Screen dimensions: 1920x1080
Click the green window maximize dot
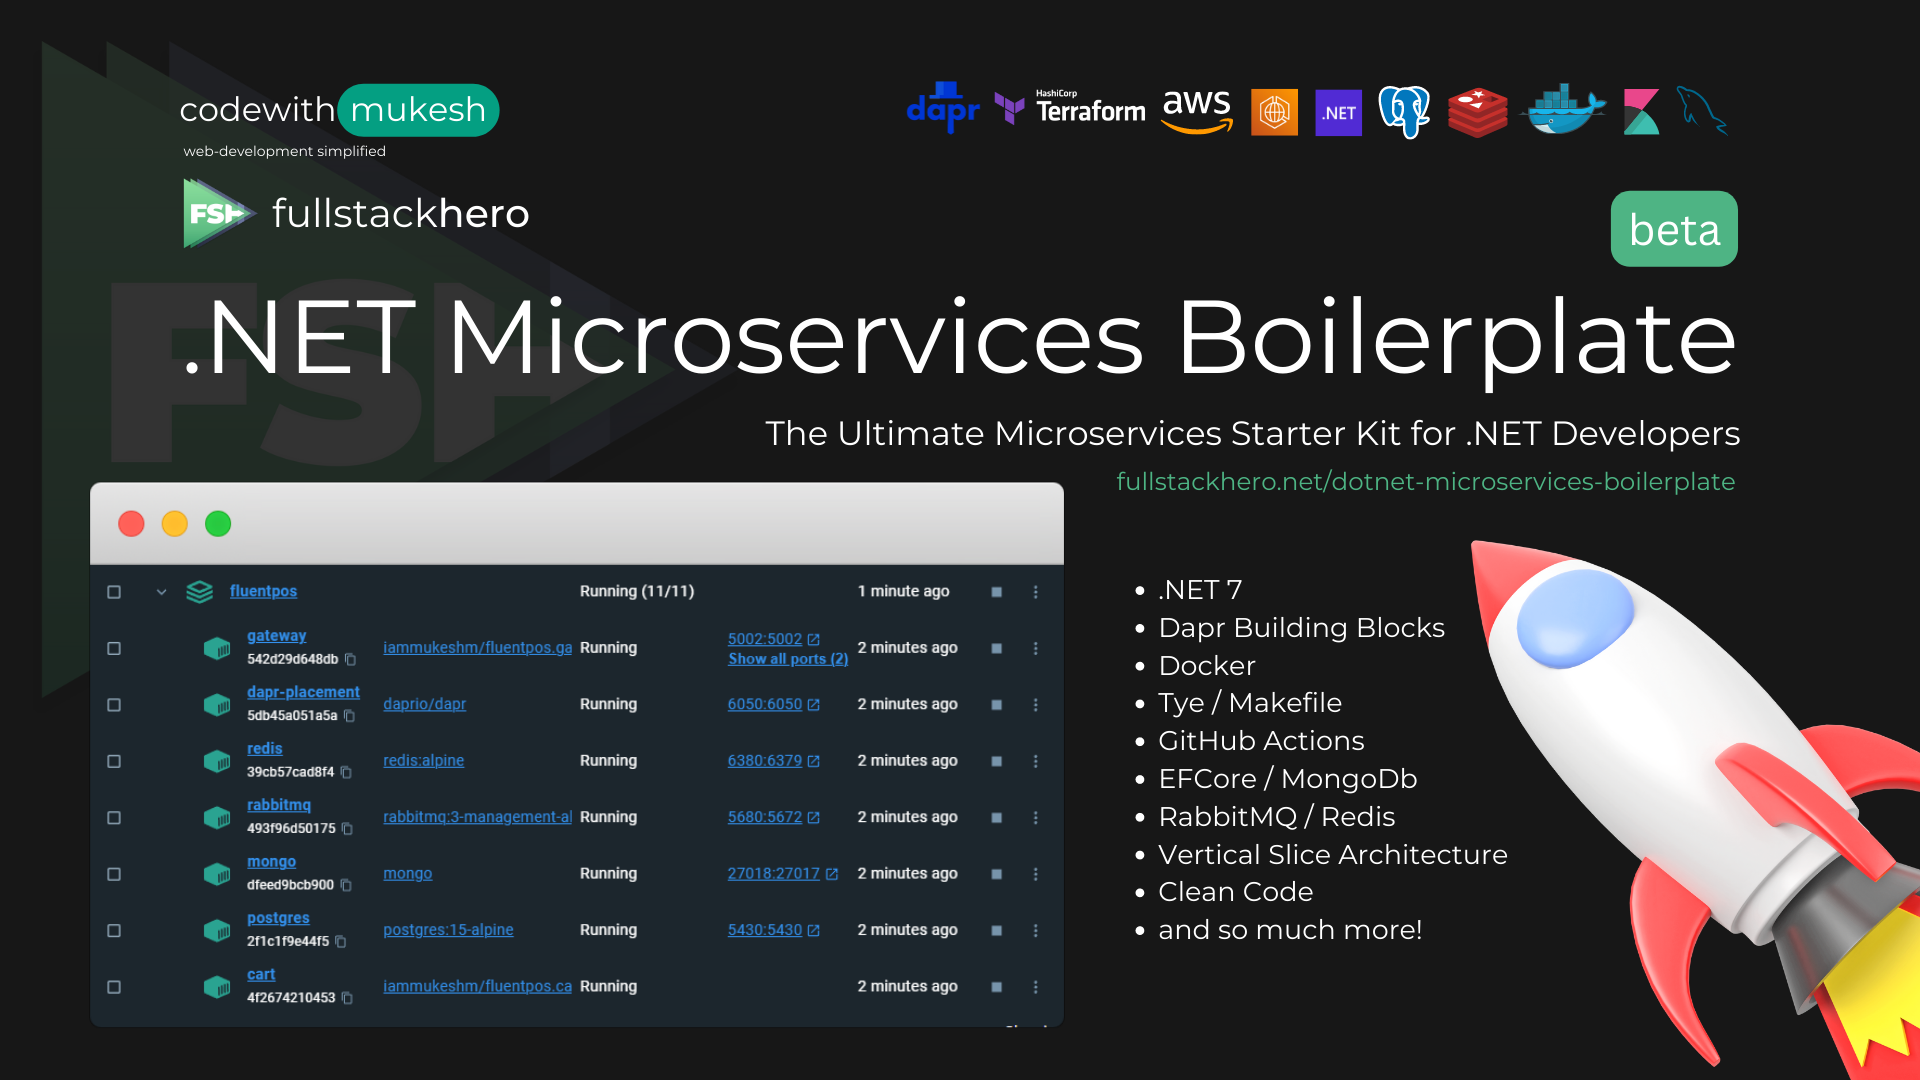[x=218, y=524]
